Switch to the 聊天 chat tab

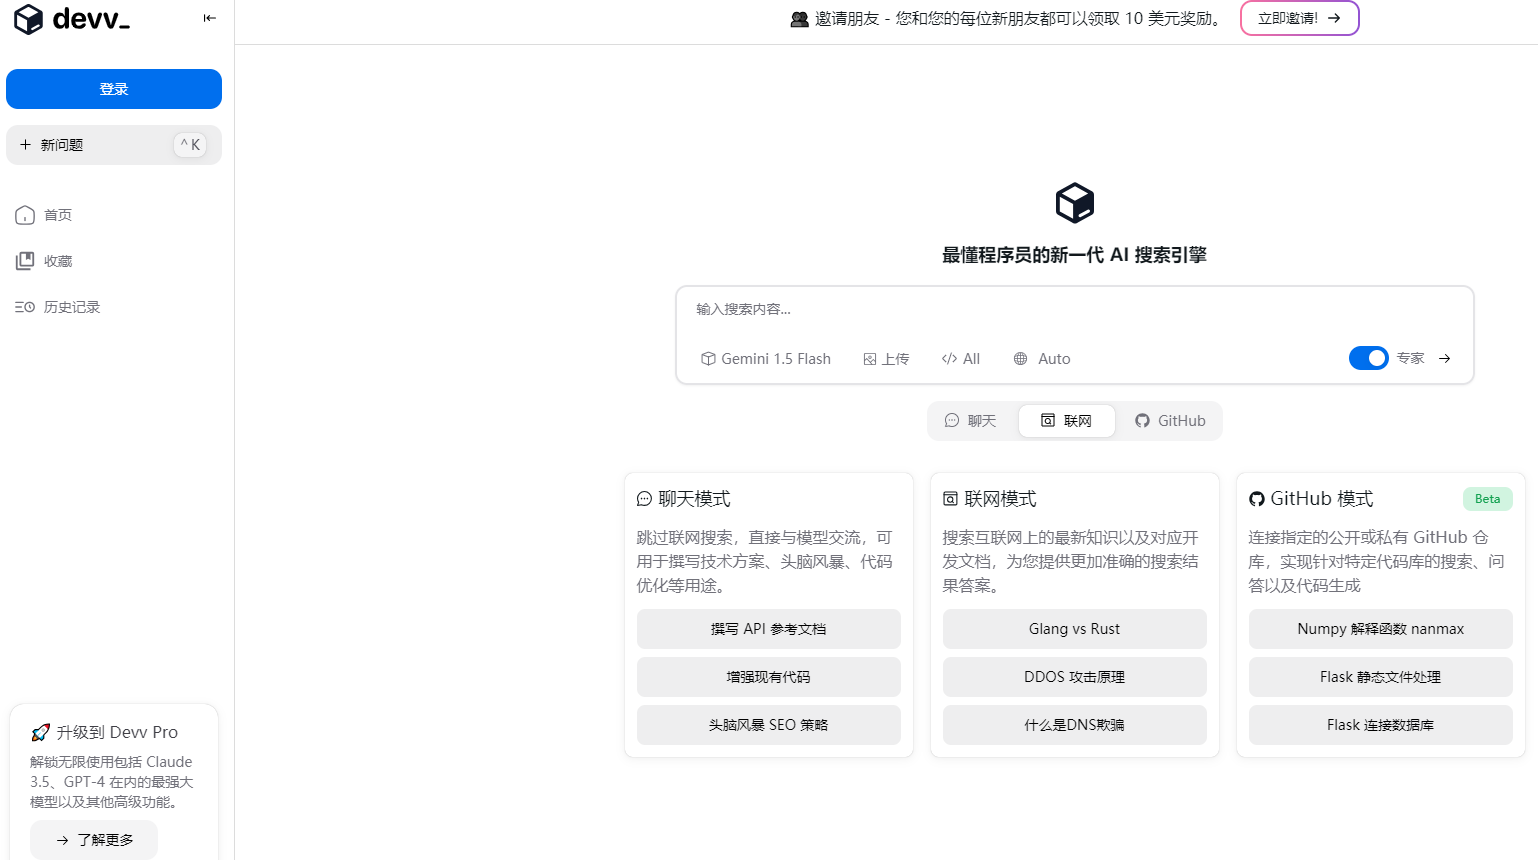(970, 421)
